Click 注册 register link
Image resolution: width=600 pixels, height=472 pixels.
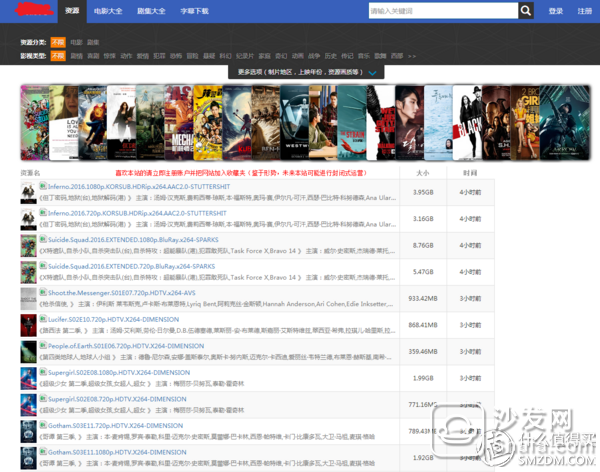(585, 11)
